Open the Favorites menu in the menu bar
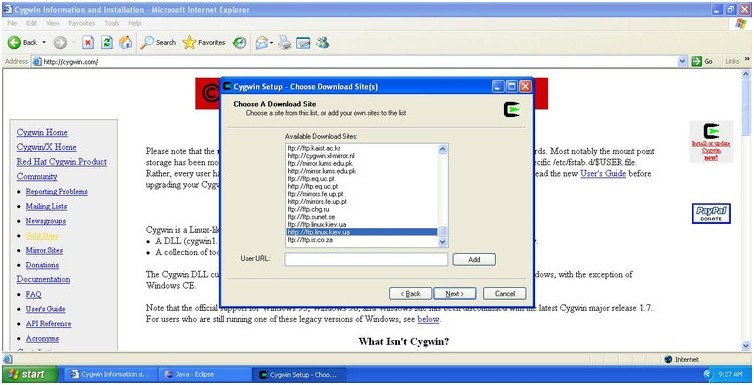 click(81, 23)
